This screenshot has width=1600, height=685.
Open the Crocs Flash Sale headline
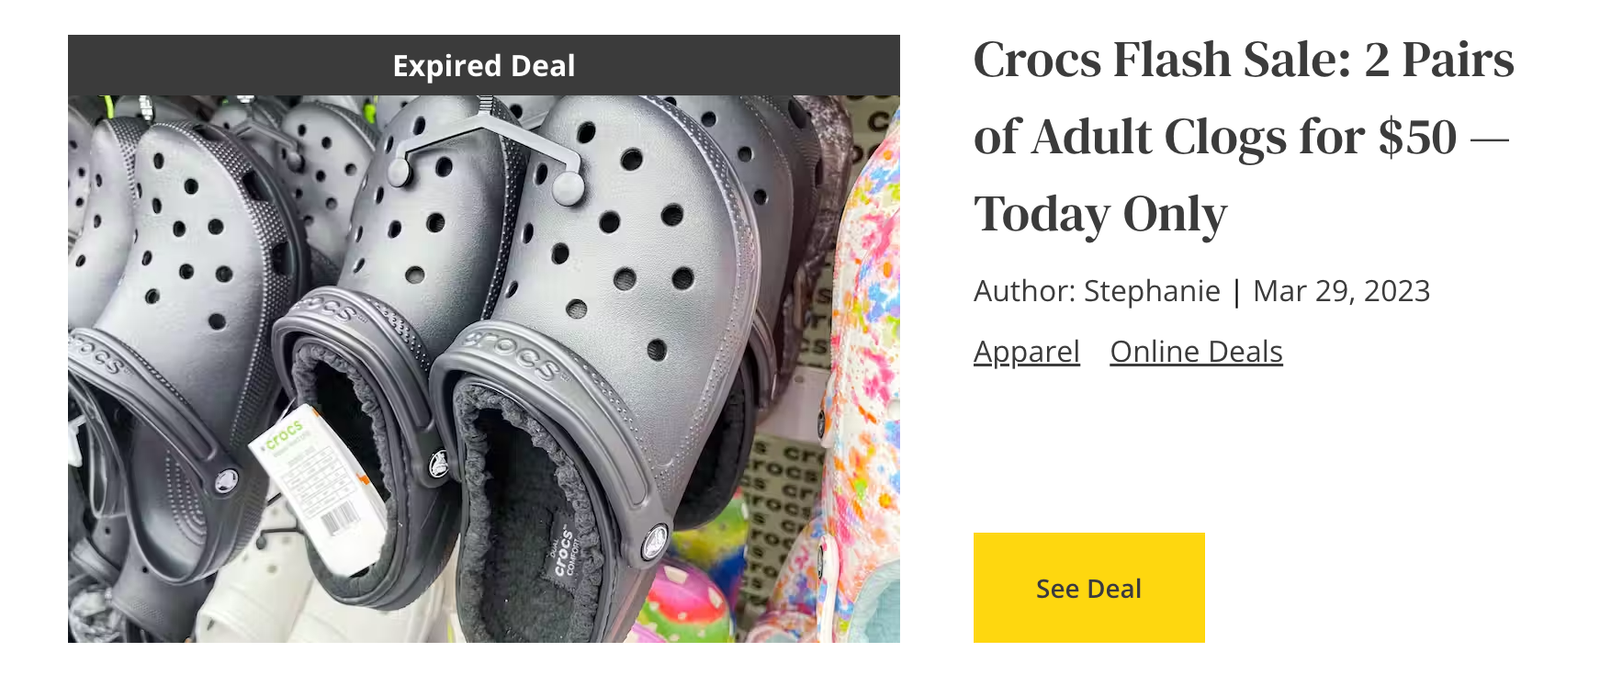point(1243,137)
